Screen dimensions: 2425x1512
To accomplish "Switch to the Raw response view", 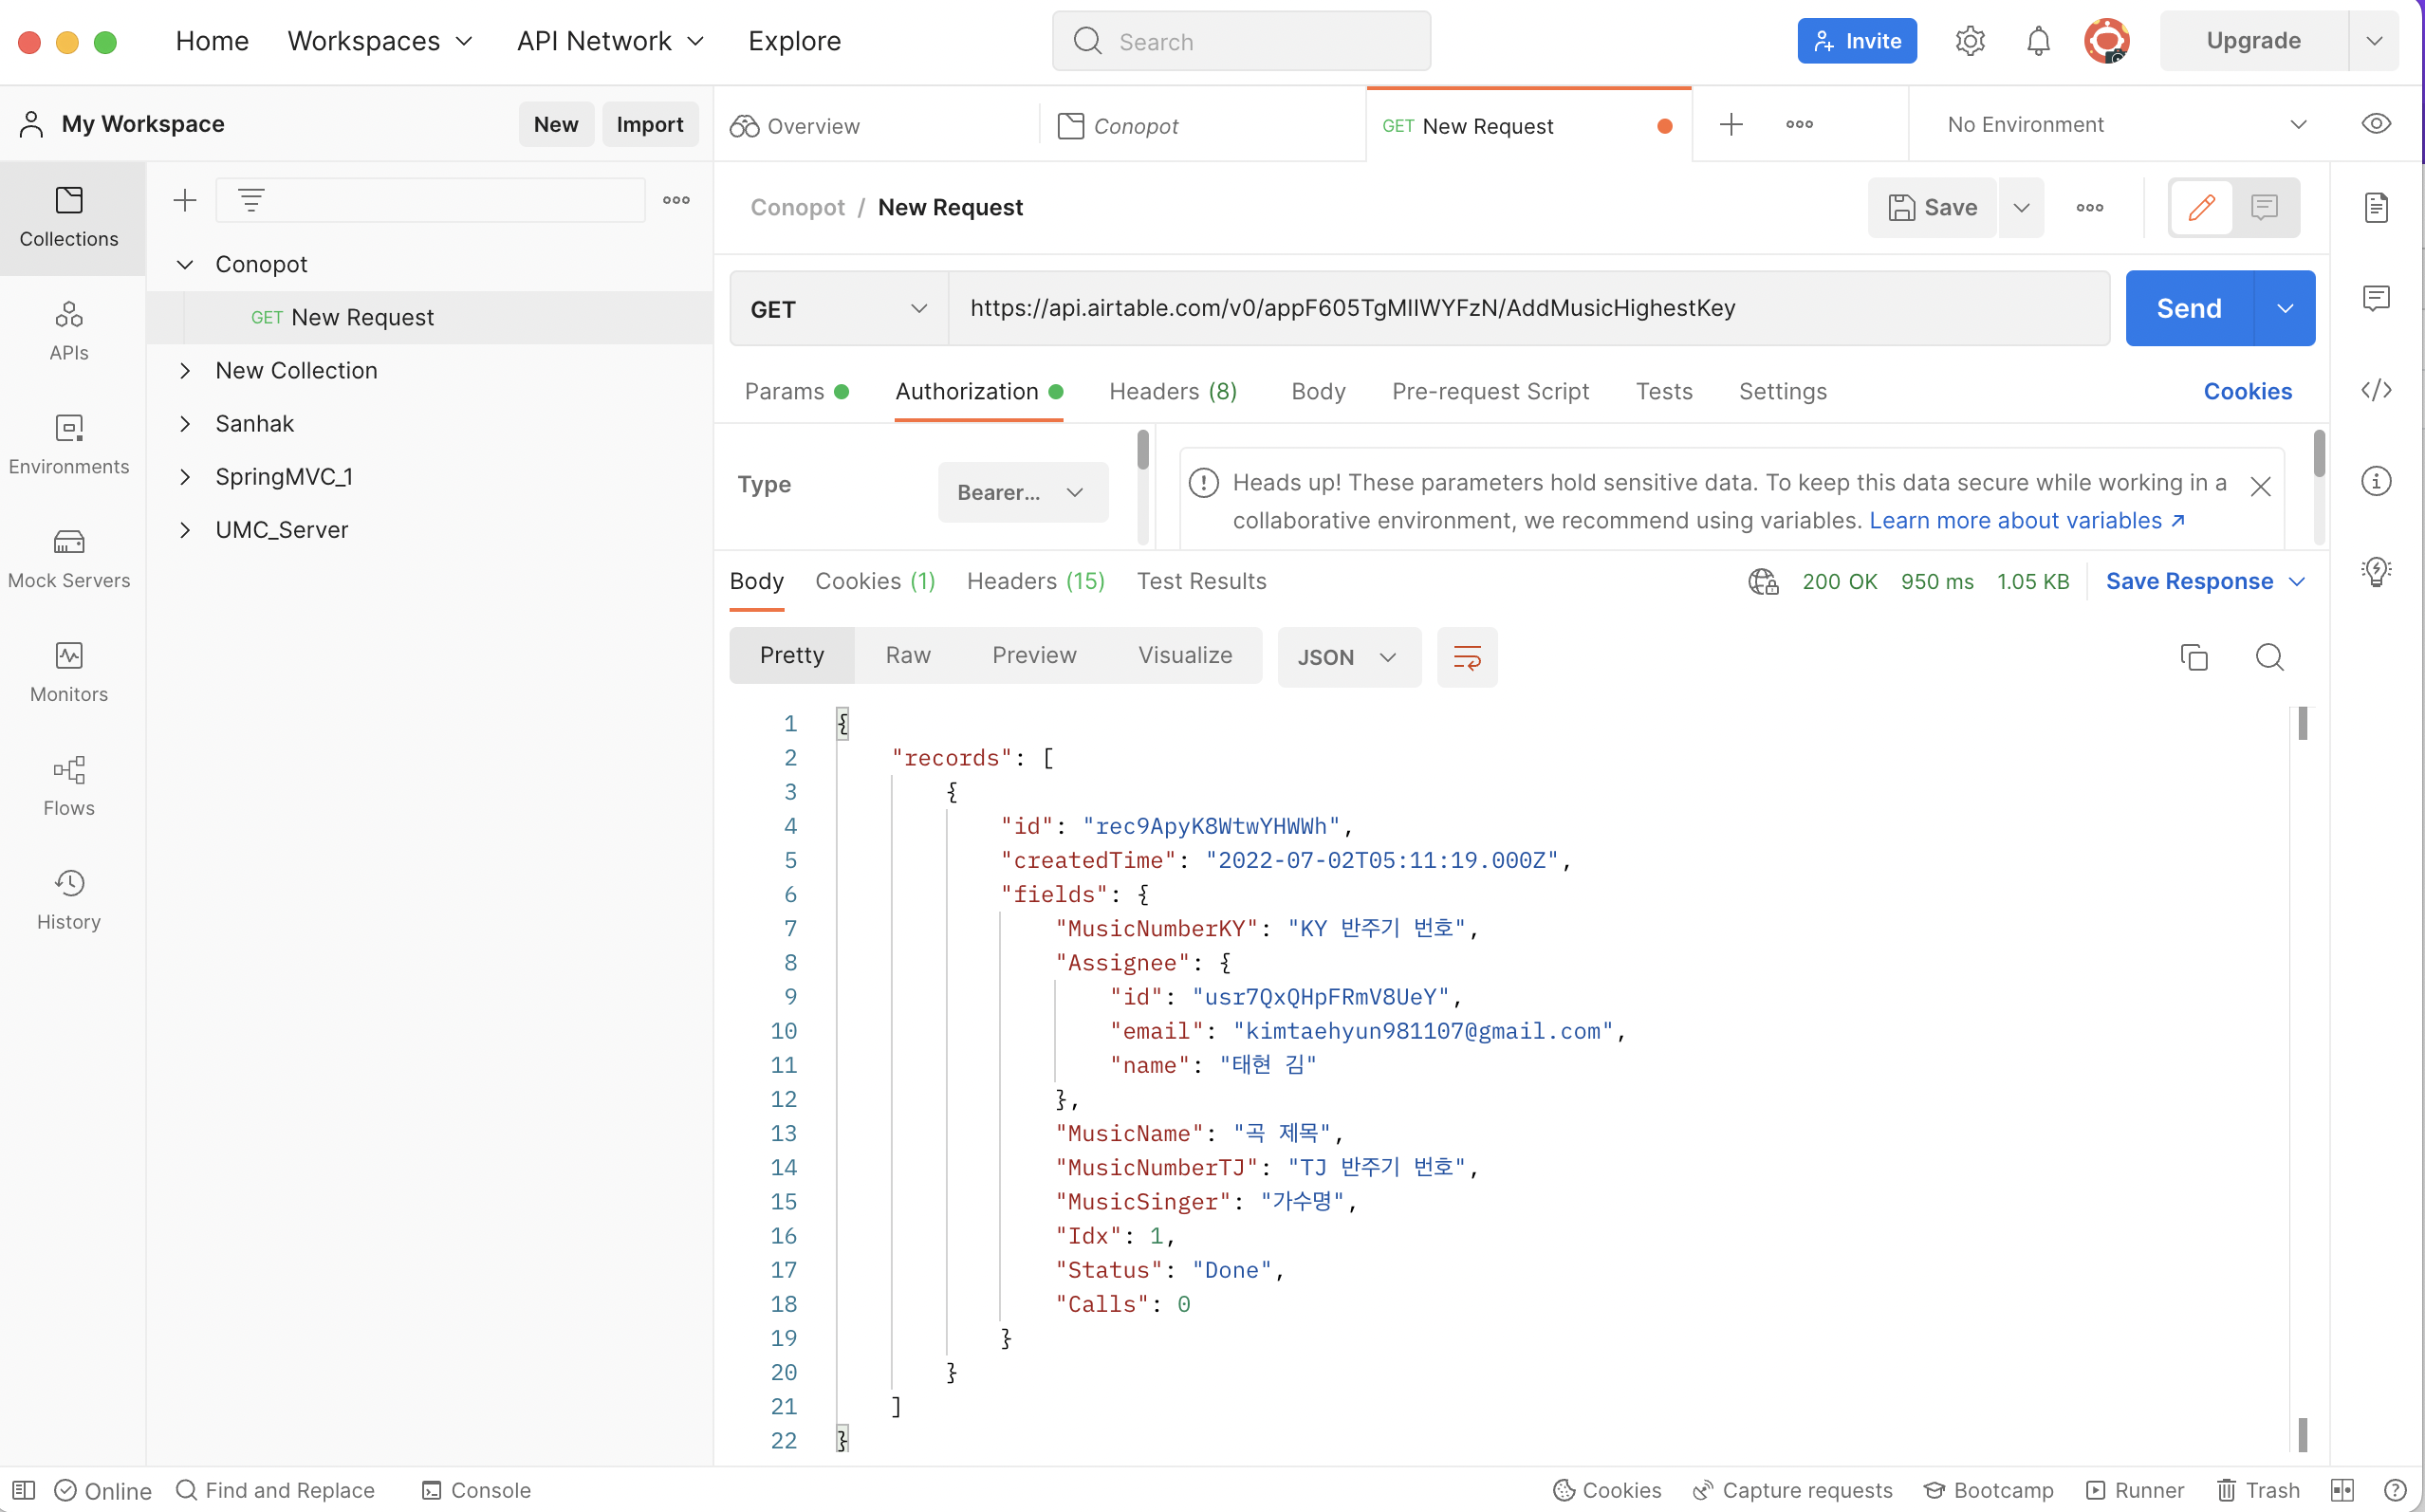I will pyautogui.click(x=908, y=656).
